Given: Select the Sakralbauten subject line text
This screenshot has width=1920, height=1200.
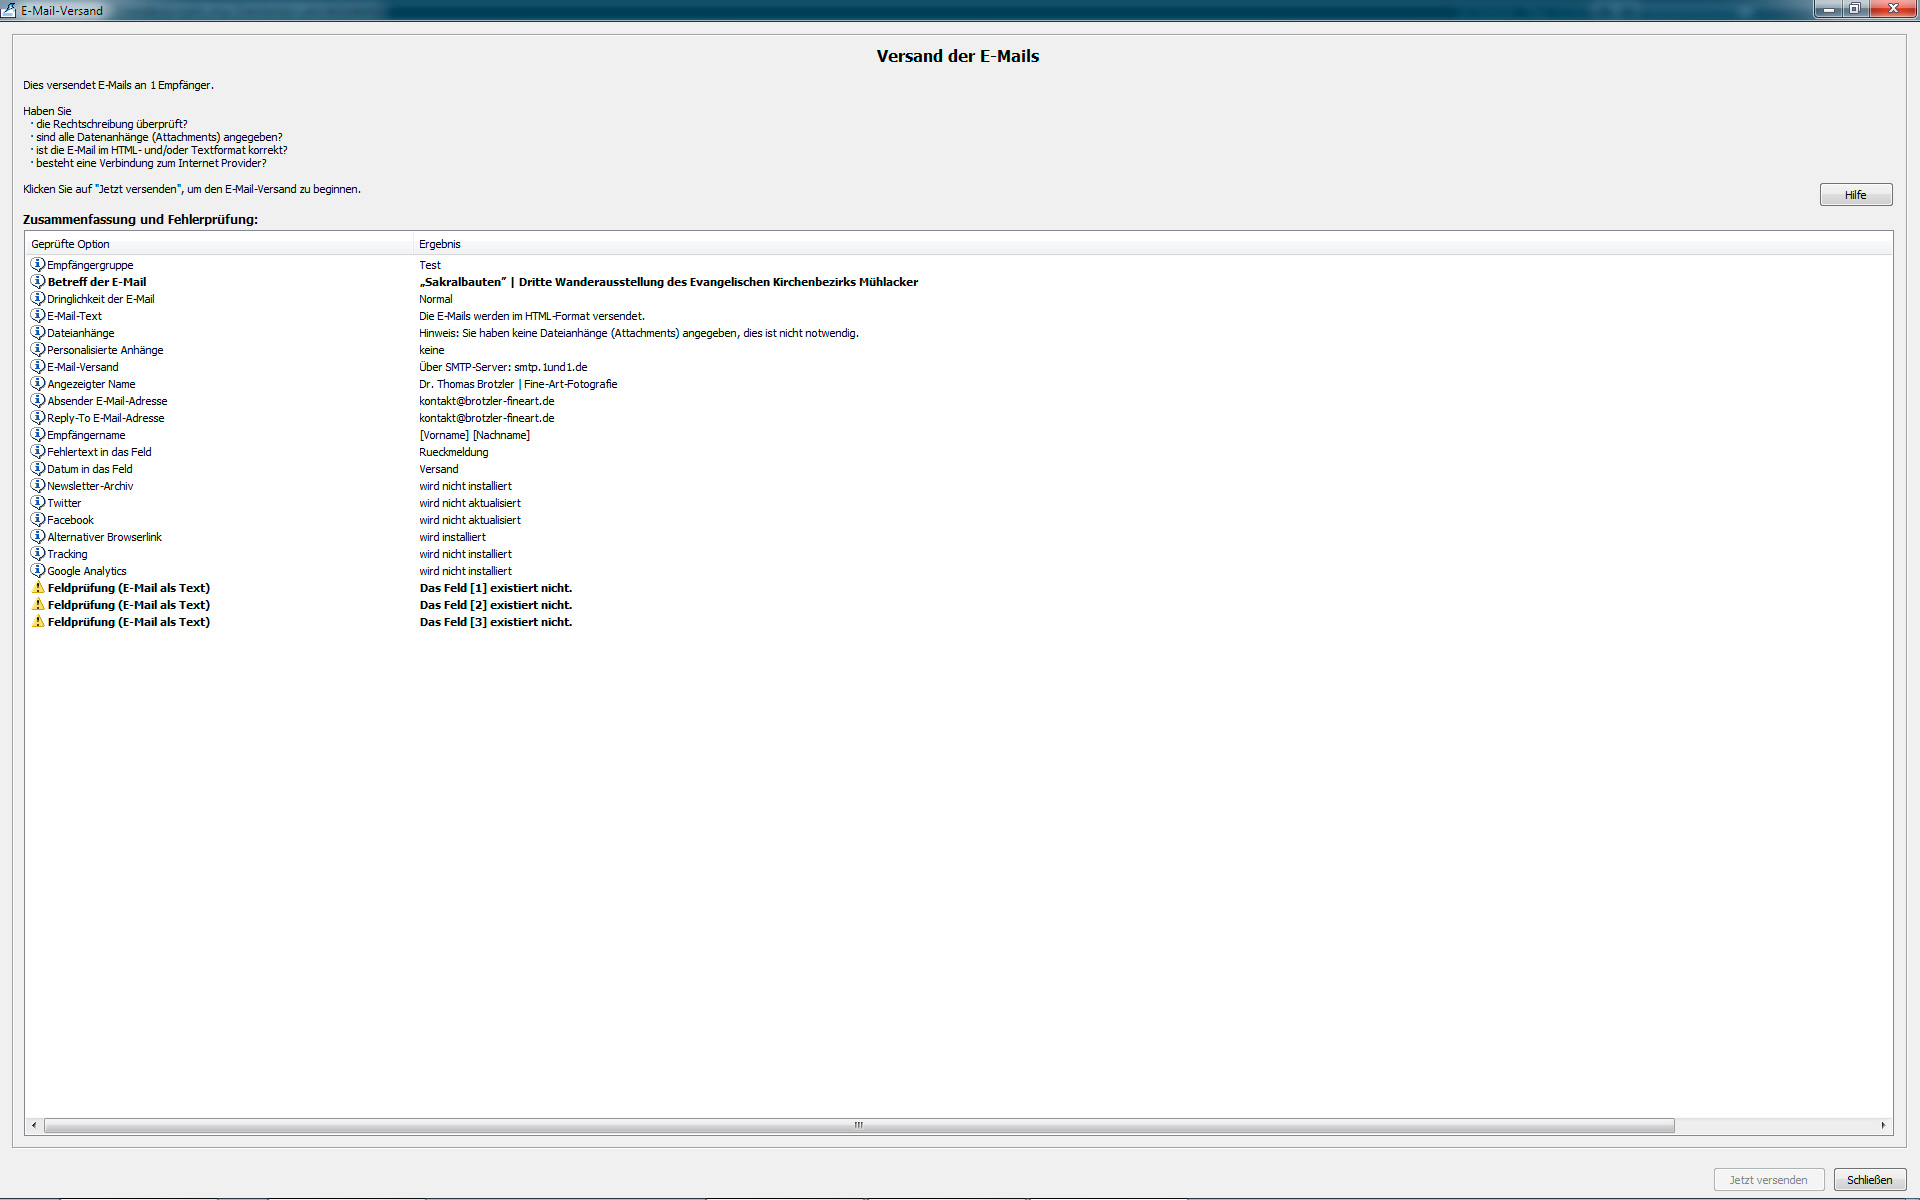Looking at the screenshot, I should click(x=668, y=282).
